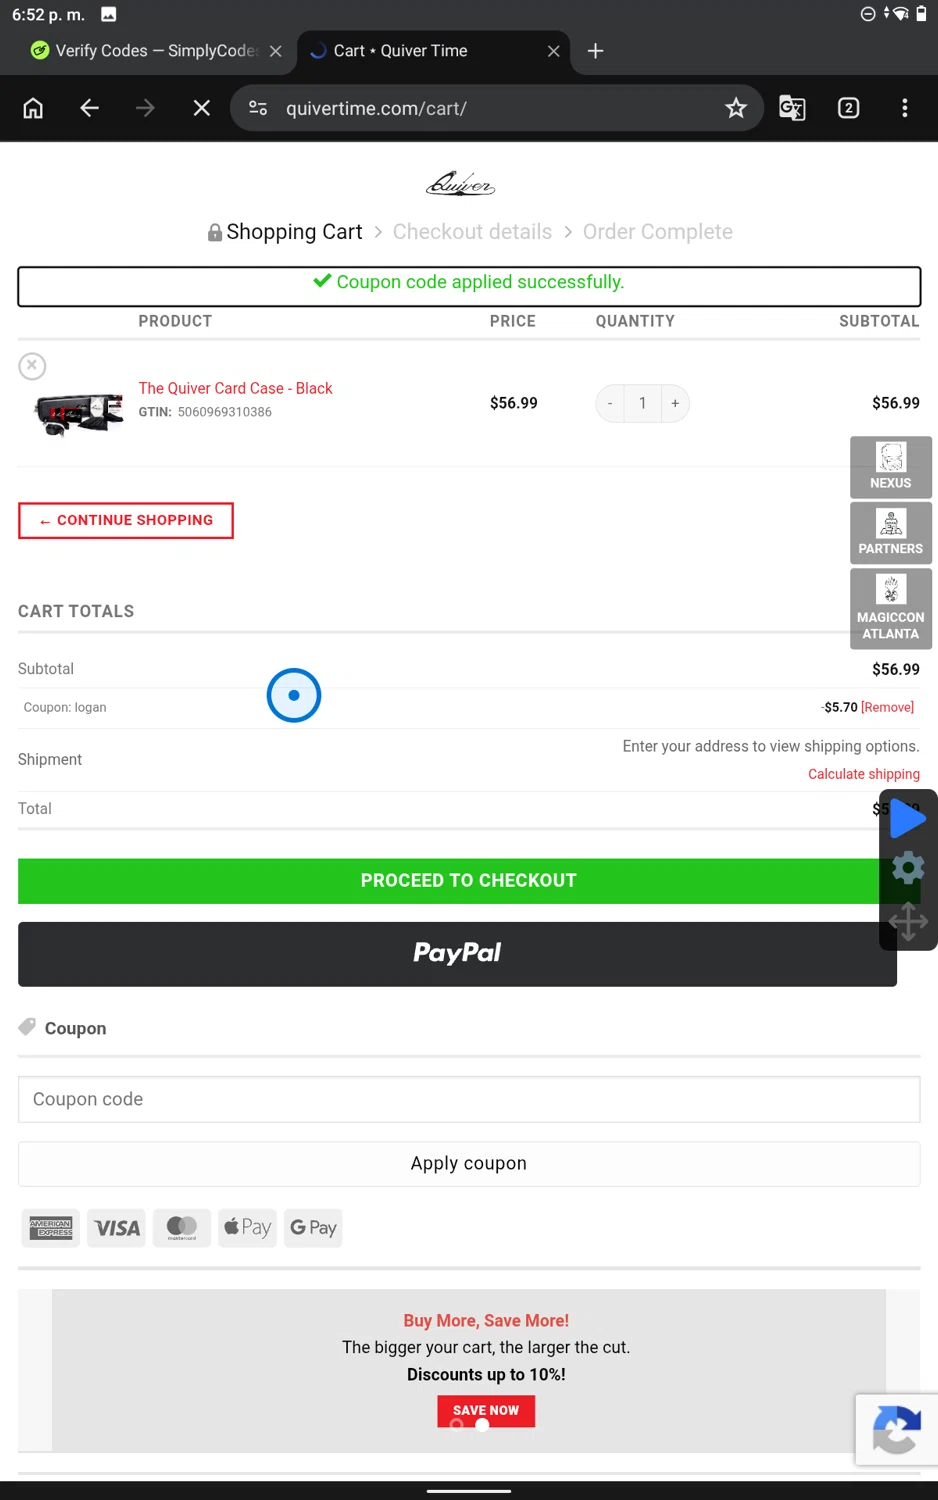Click the Apply coupon button
Image resolution: width=938 pixels, height=1500 pixels.
click(469, 1163)
